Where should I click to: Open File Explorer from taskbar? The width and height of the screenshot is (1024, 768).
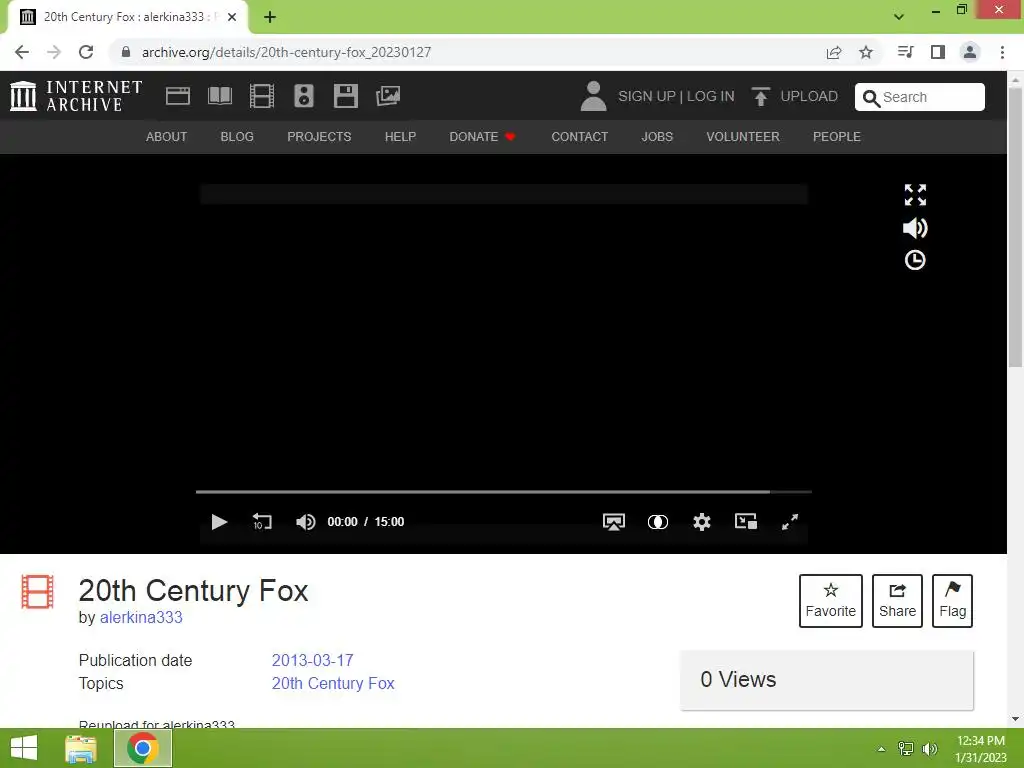pos(81,748)
